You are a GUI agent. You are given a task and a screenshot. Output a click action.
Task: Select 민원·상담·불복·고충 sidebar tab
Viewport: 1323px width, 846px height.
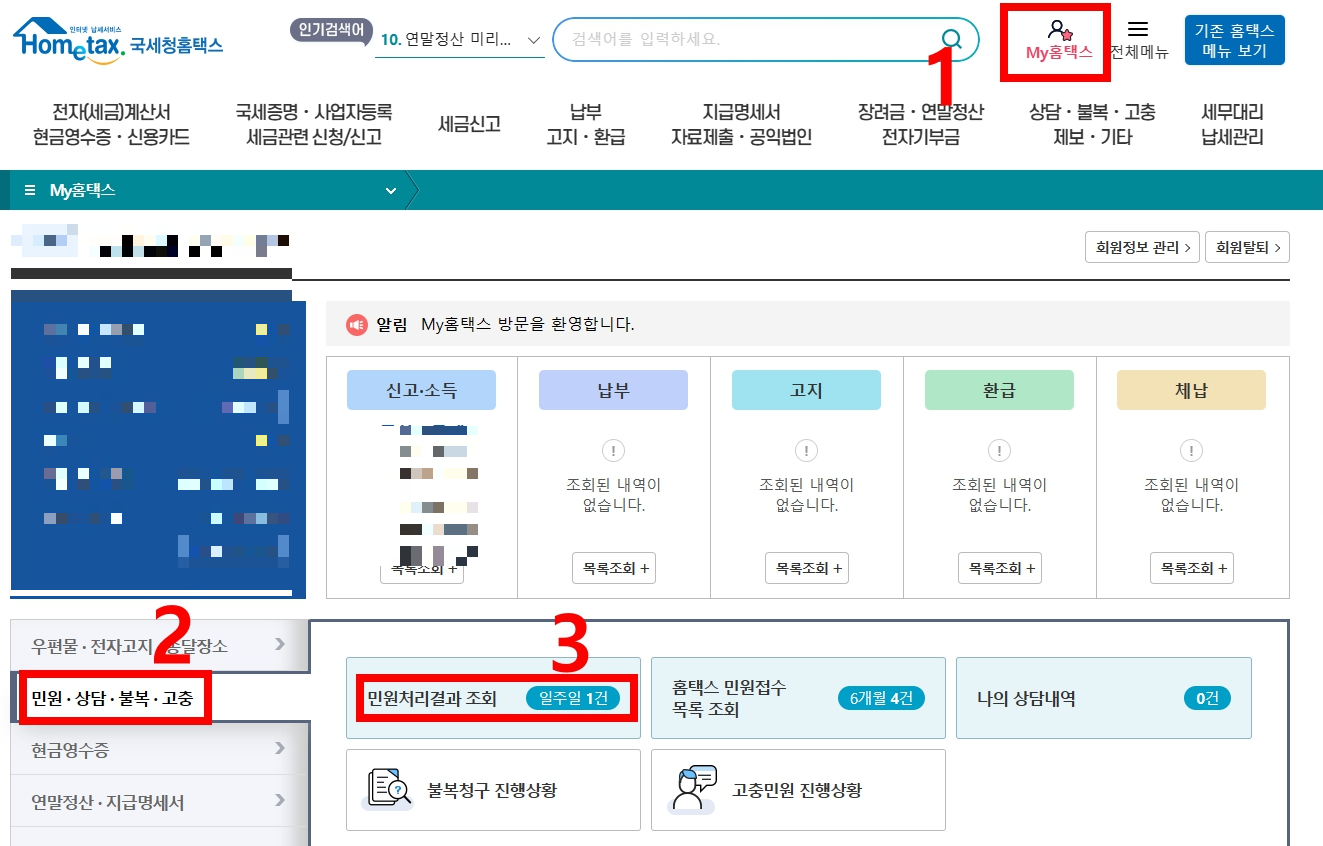click(160, 697)
